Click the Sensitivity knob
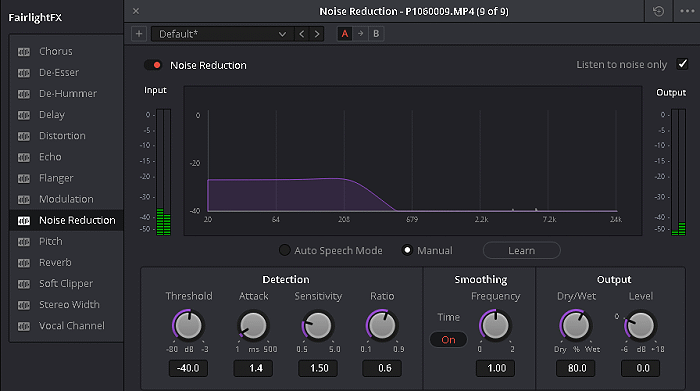 pyautogui.click(x=318, y=325)
